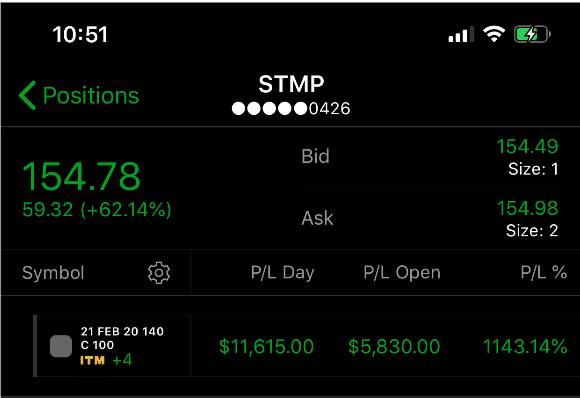The width and height of the screenshot is (580, 398).
Task: Tap the 1143.14% P/L percent value
Action: [525, 347]
